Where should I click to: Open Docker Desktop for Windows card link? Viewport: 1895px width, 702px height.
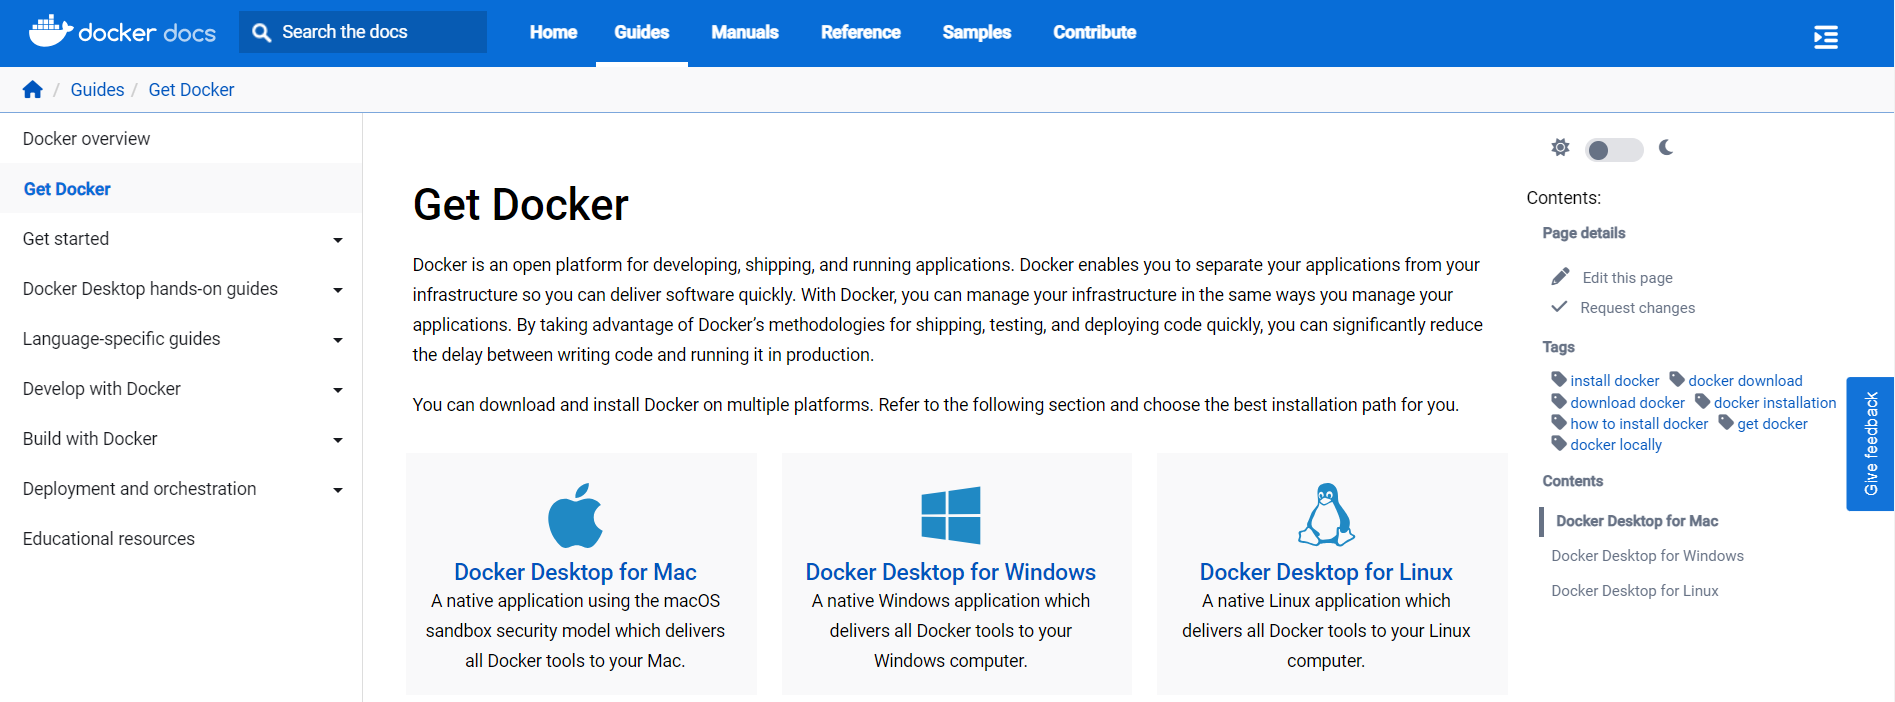point(951,572)
